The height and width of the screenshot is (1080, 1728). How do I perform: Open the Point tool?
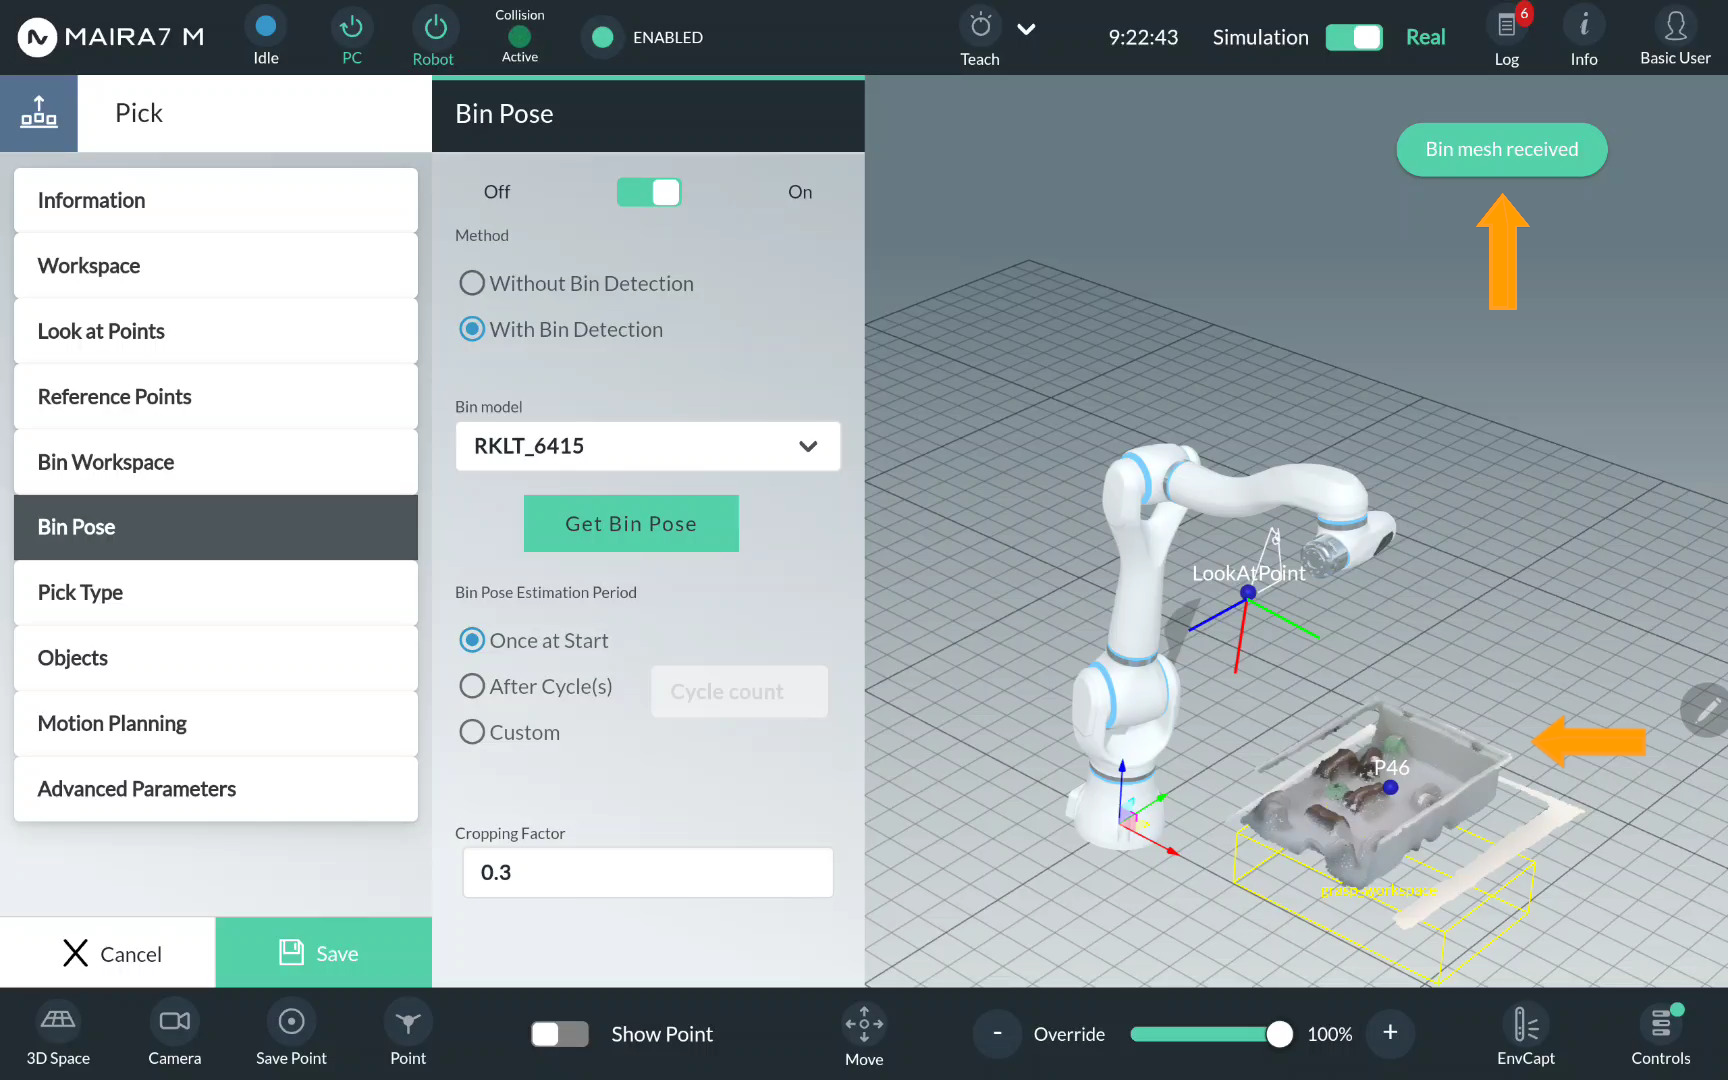pyautogui.click(x=408, y=1021)
